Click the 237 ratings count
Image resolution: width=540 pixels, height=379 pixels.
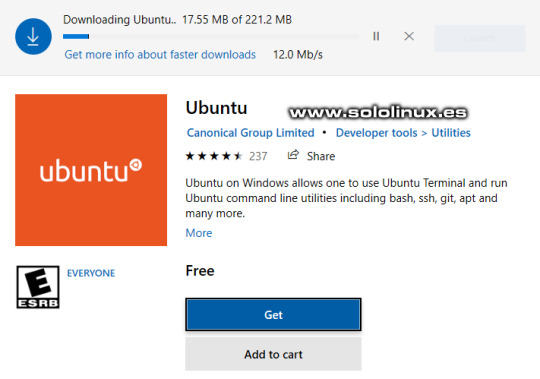pos(258,156)
